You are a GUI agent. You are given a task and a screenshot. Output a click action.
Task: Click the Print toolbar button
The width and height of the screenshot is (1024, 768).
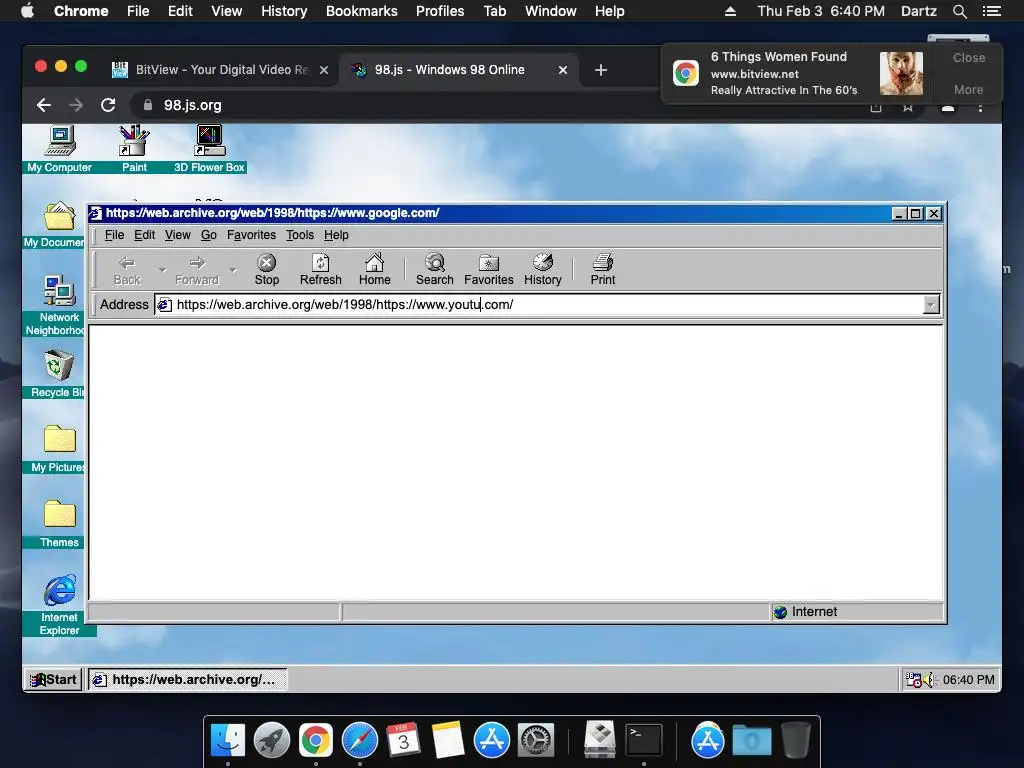click(x=603, y=270)
